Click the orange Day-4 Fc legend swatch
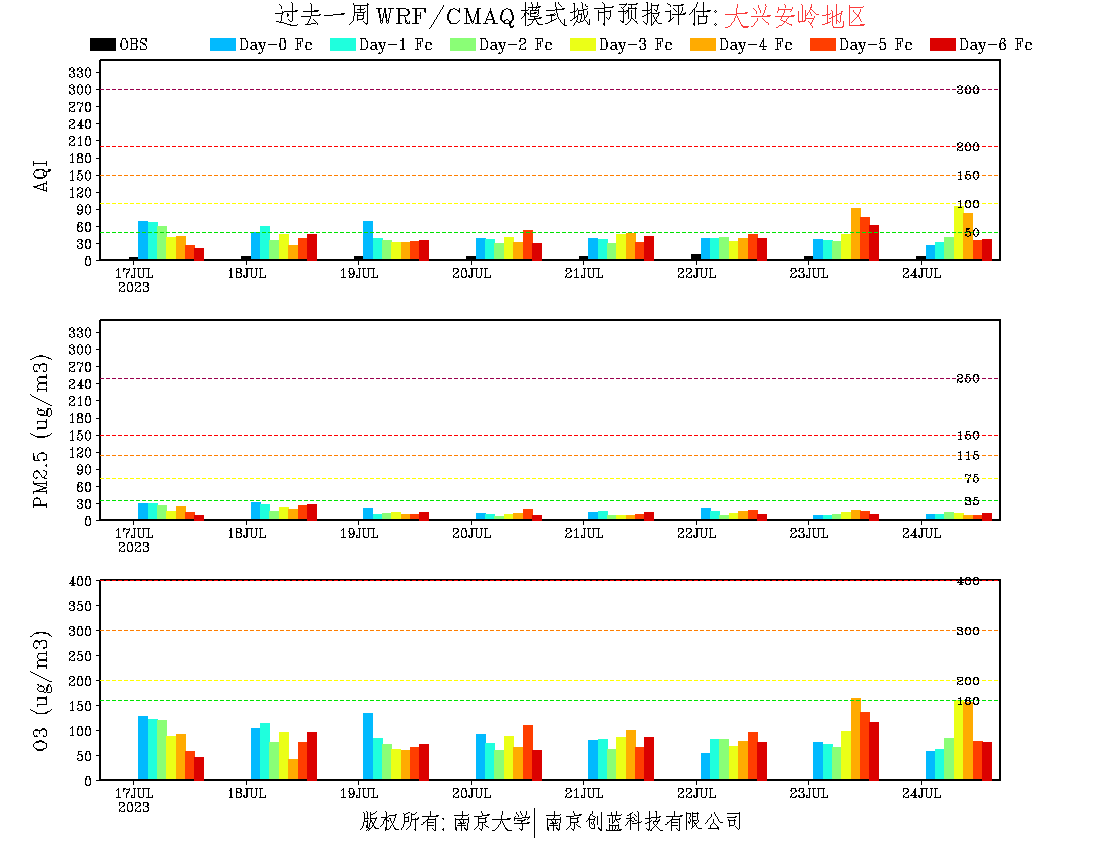The height and width of the screenshot is (850, 1100). coord(703,45)
